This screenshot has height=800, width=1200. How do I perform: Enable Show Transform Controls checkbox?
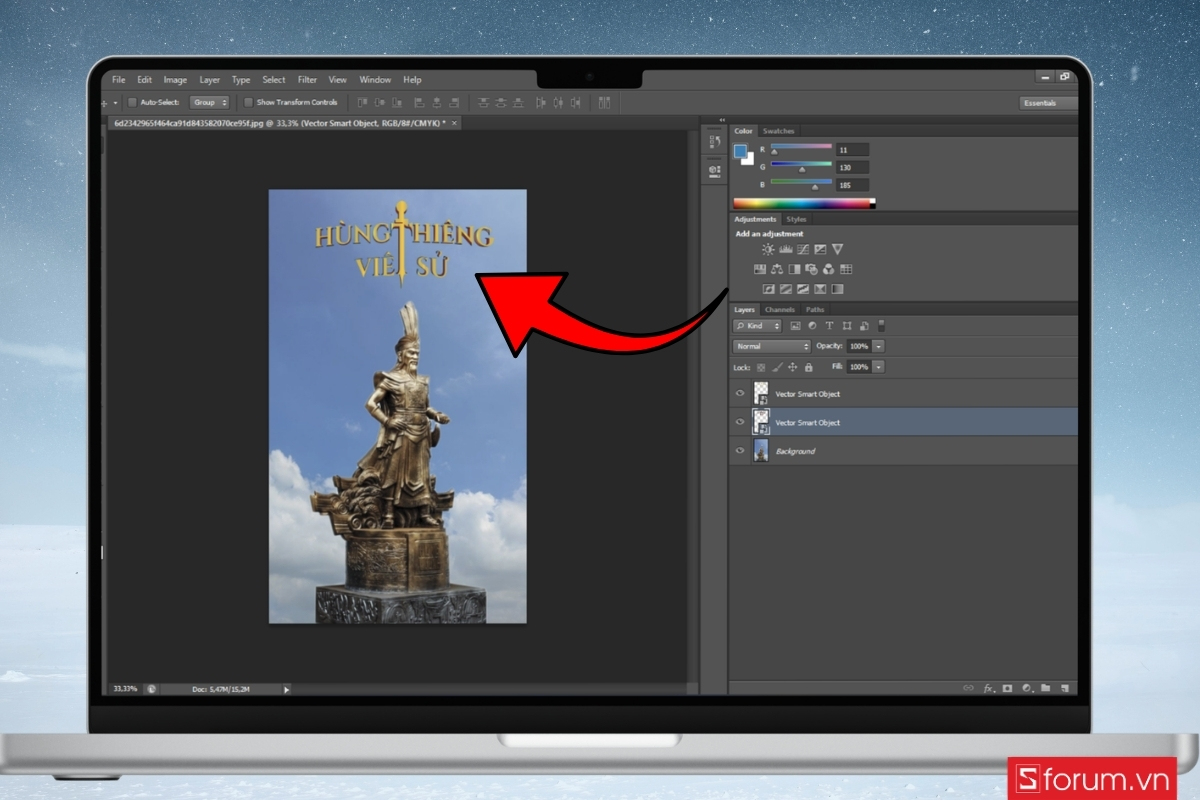point(249,102)
